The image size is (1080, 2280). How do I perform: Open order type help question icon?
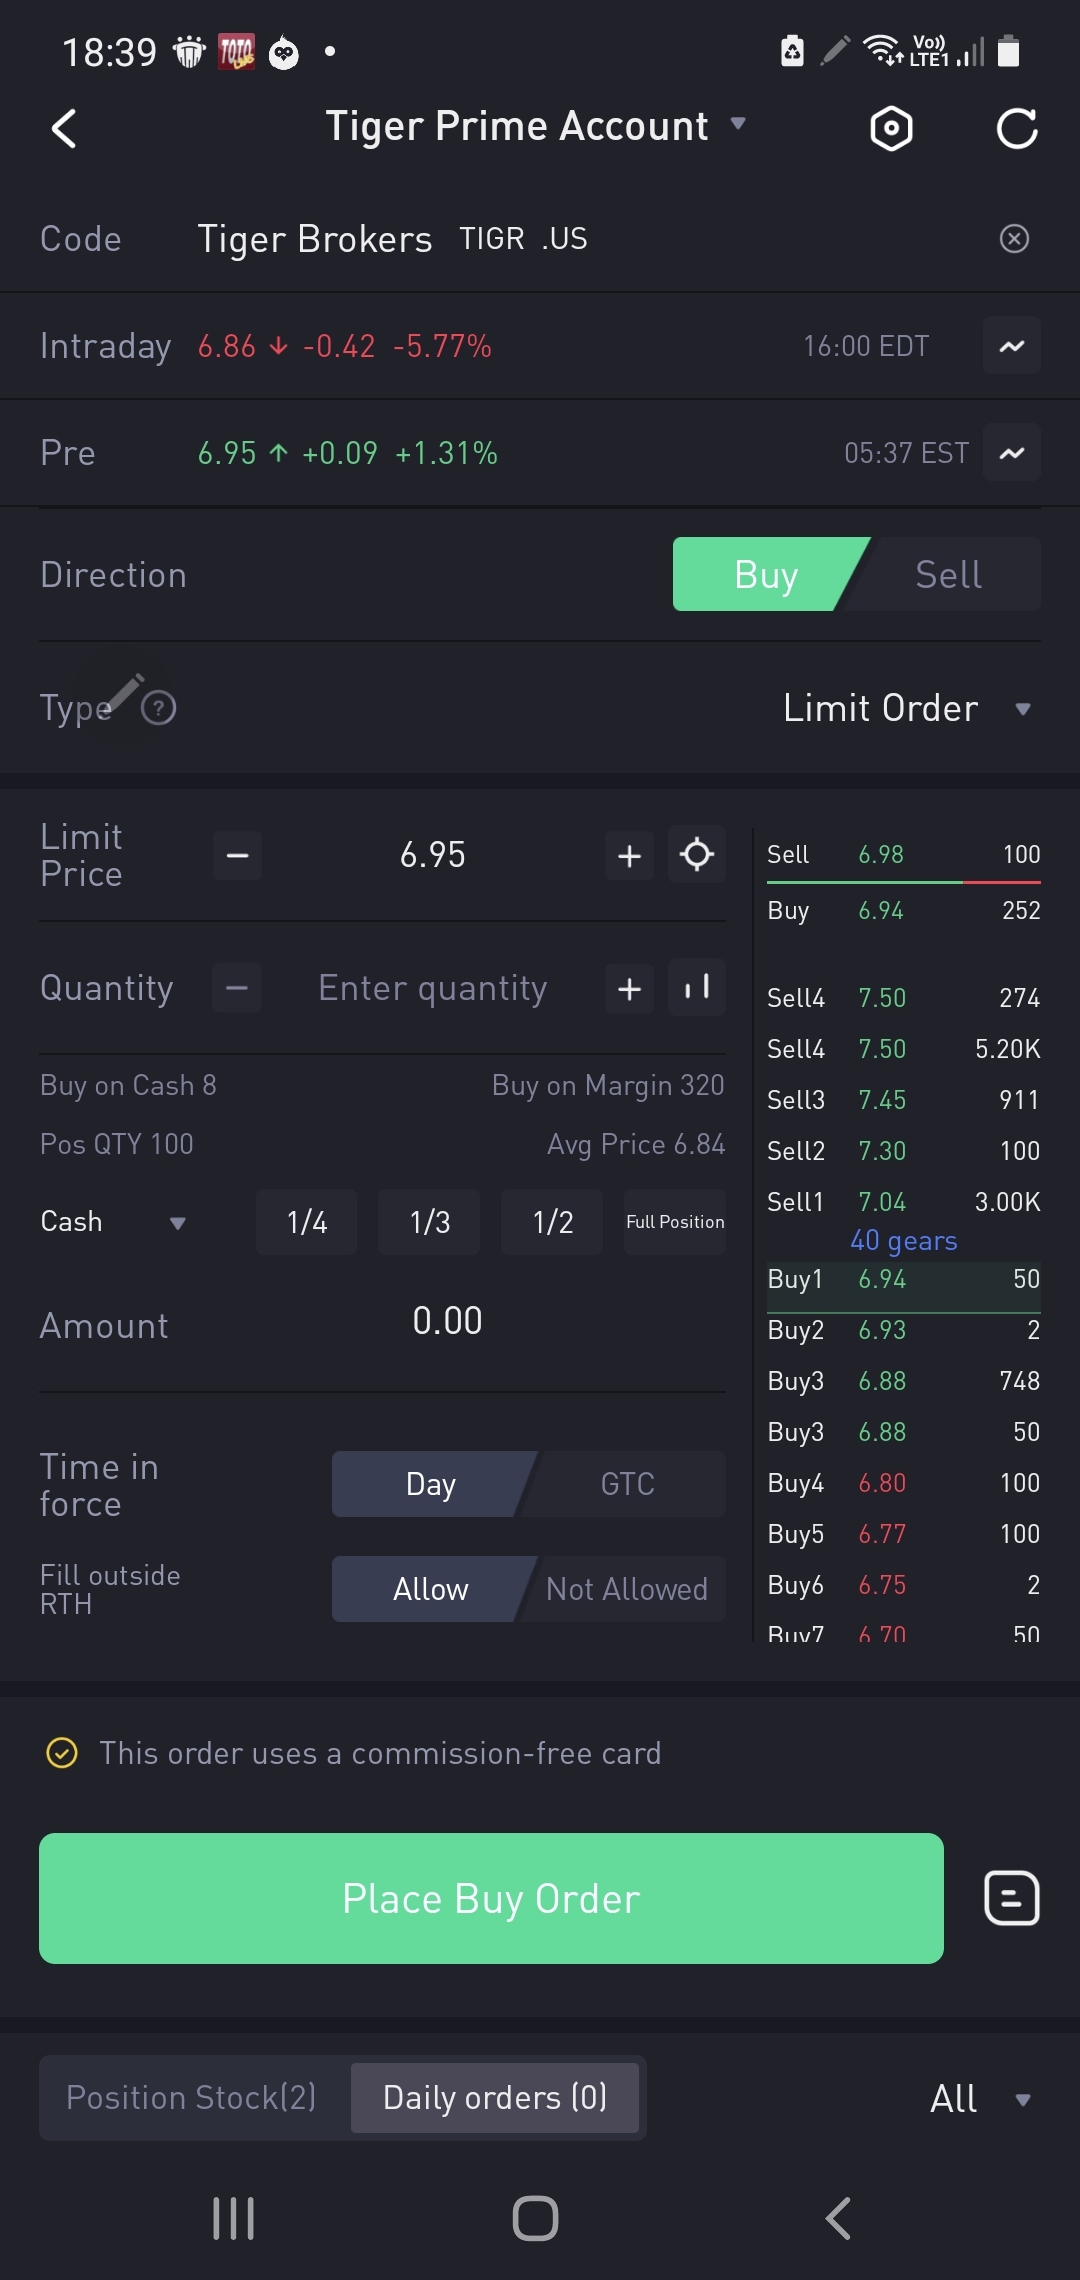(x=159, y=708)
